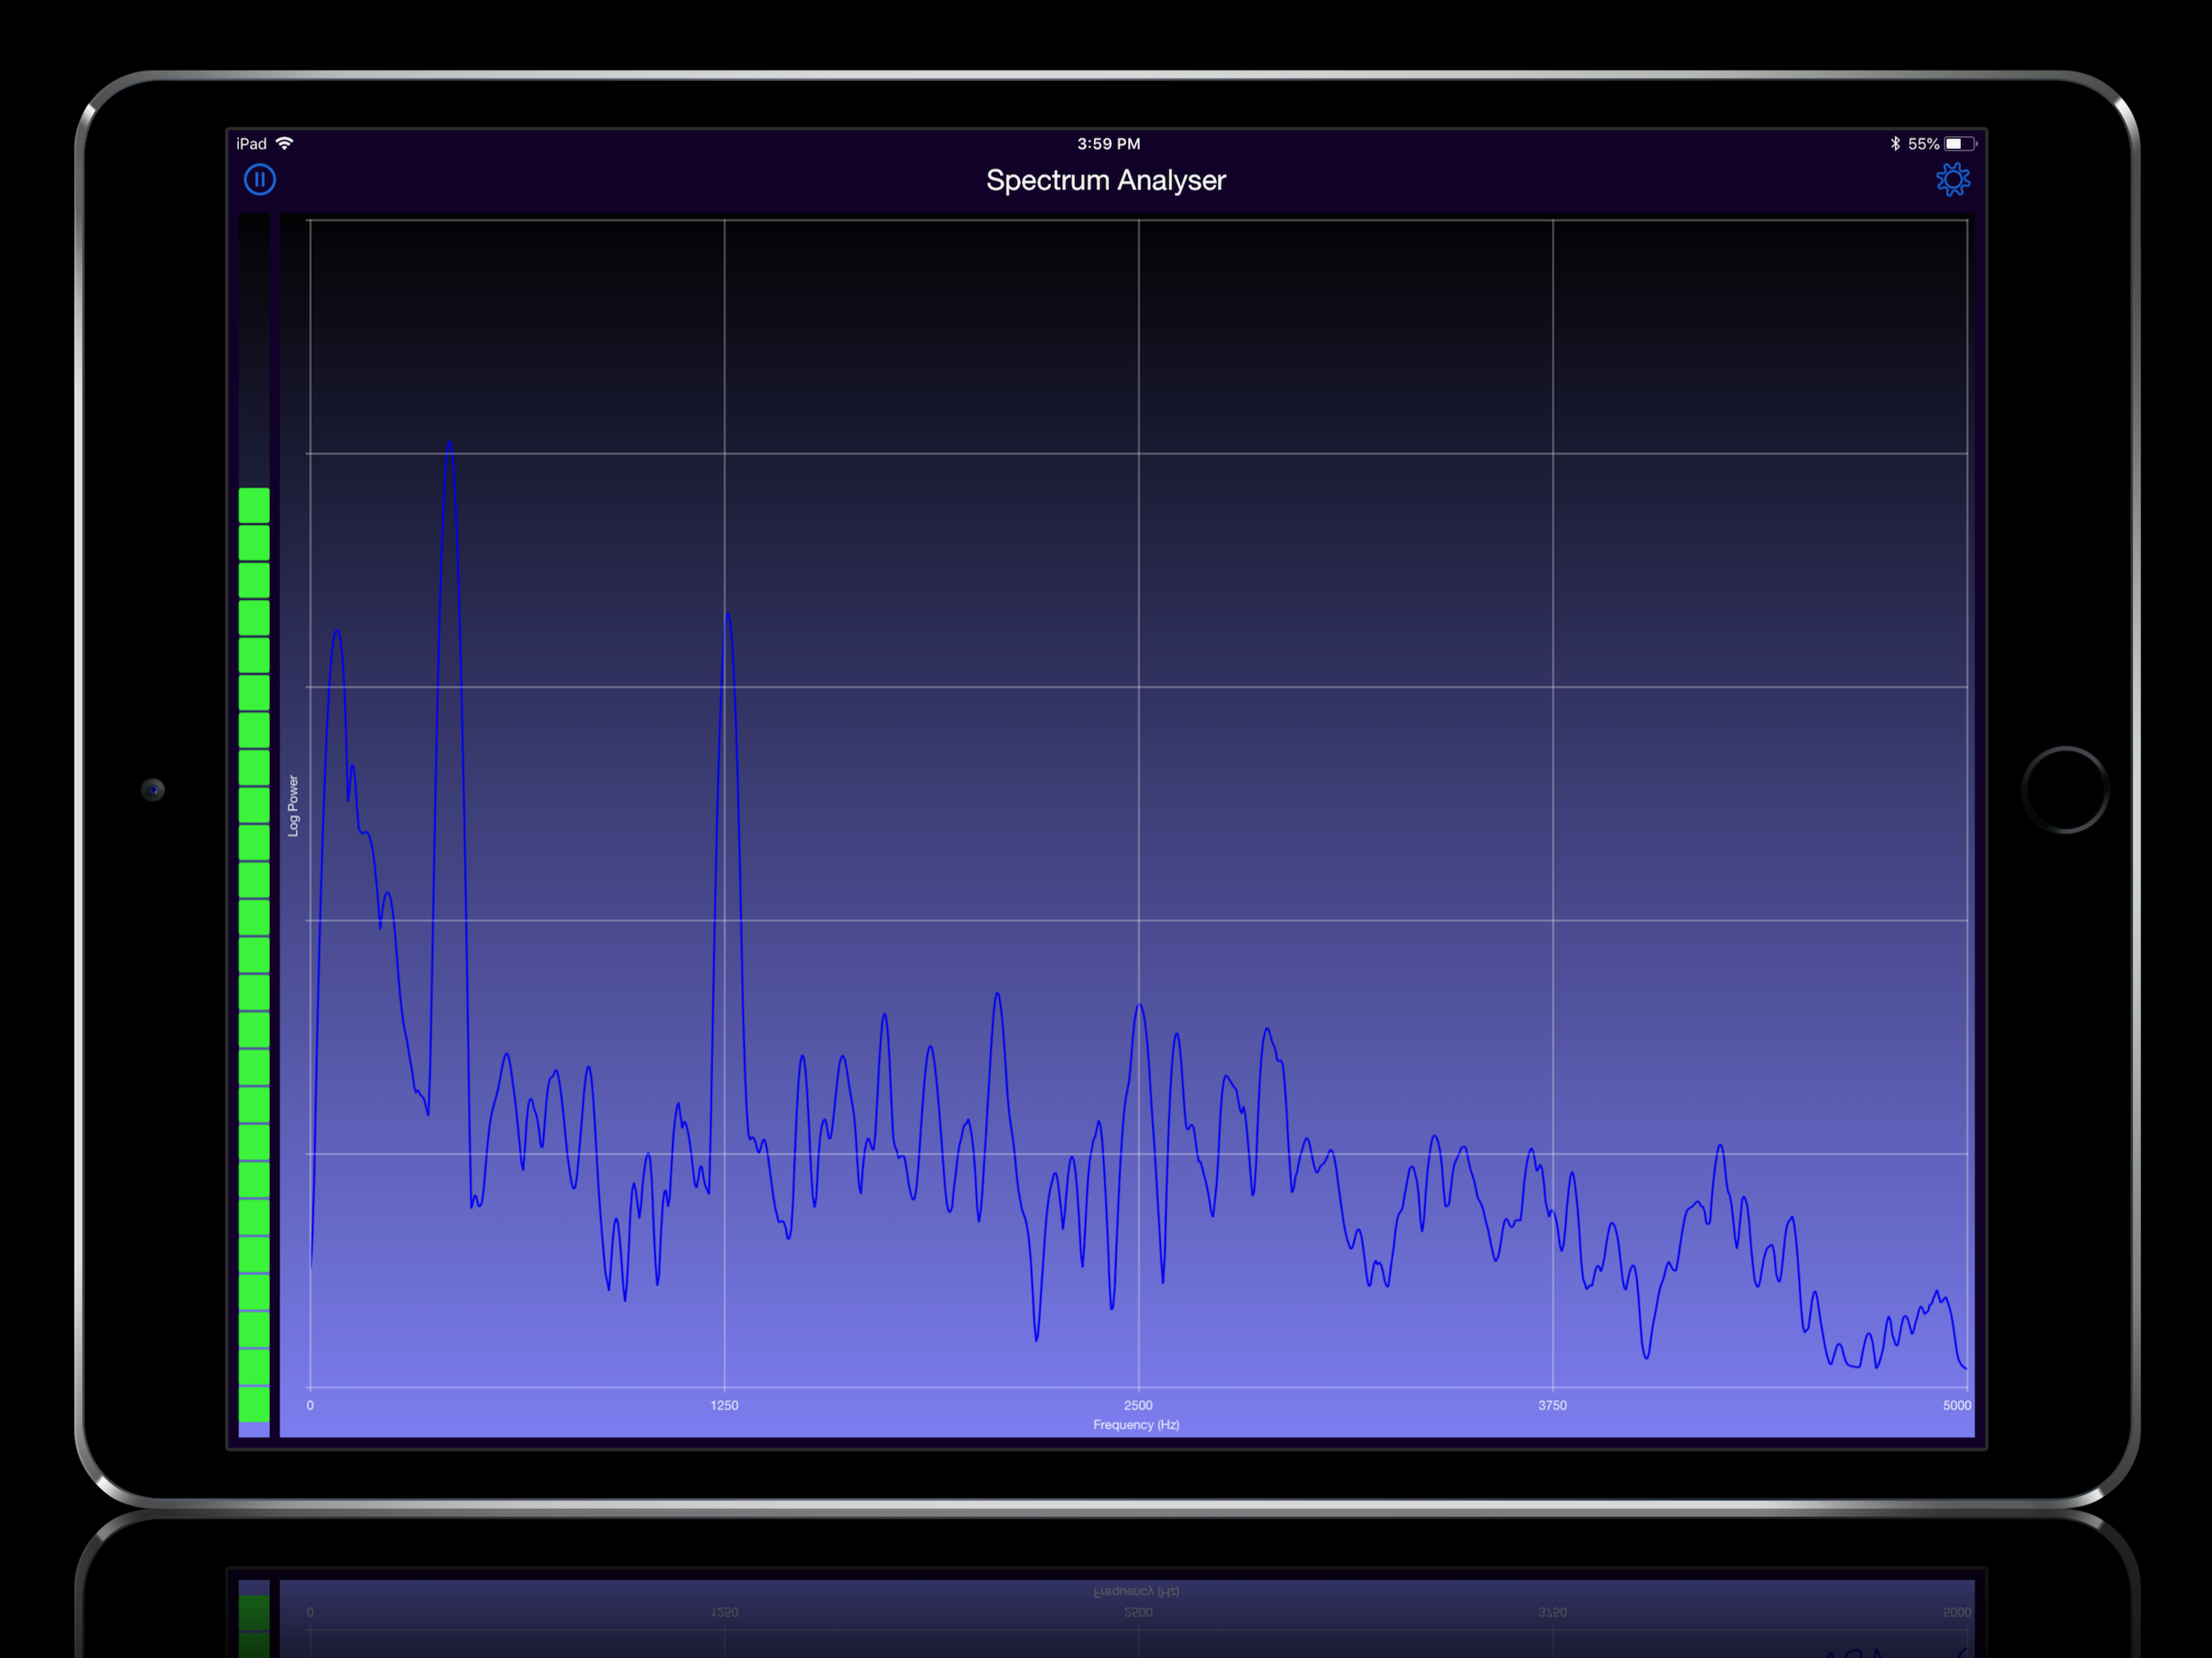Screen dimensions: 2212x1658
Task: Tap the front camera on the bezel
Action: coord(153,790)
